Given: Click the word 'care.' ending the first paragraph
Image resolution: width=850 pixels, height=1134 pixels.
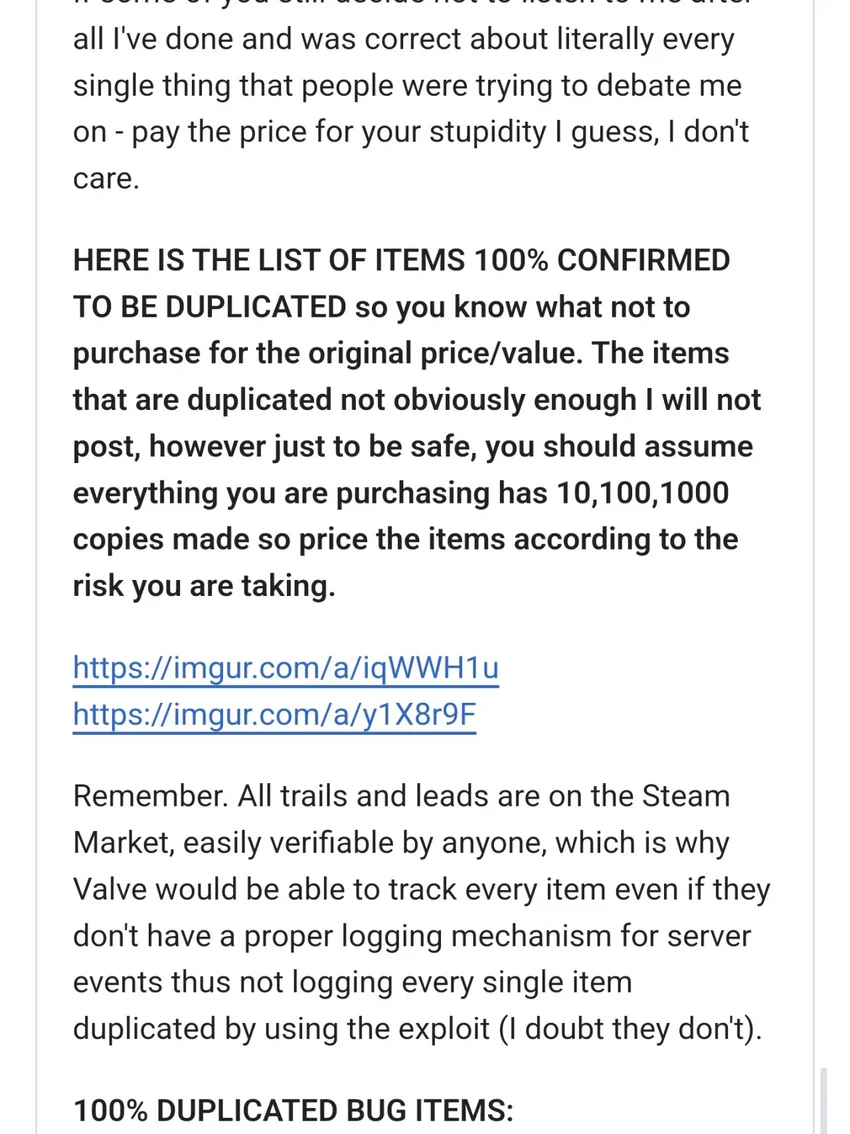Looking at the screenshot, I should coord(106,182).
